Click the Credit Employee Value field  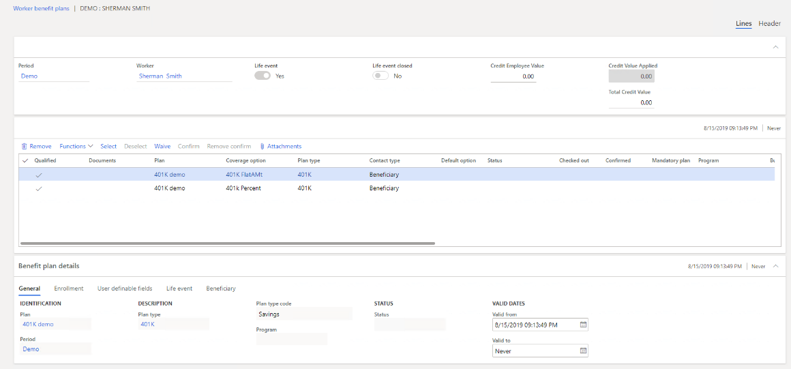coord(513,76)
